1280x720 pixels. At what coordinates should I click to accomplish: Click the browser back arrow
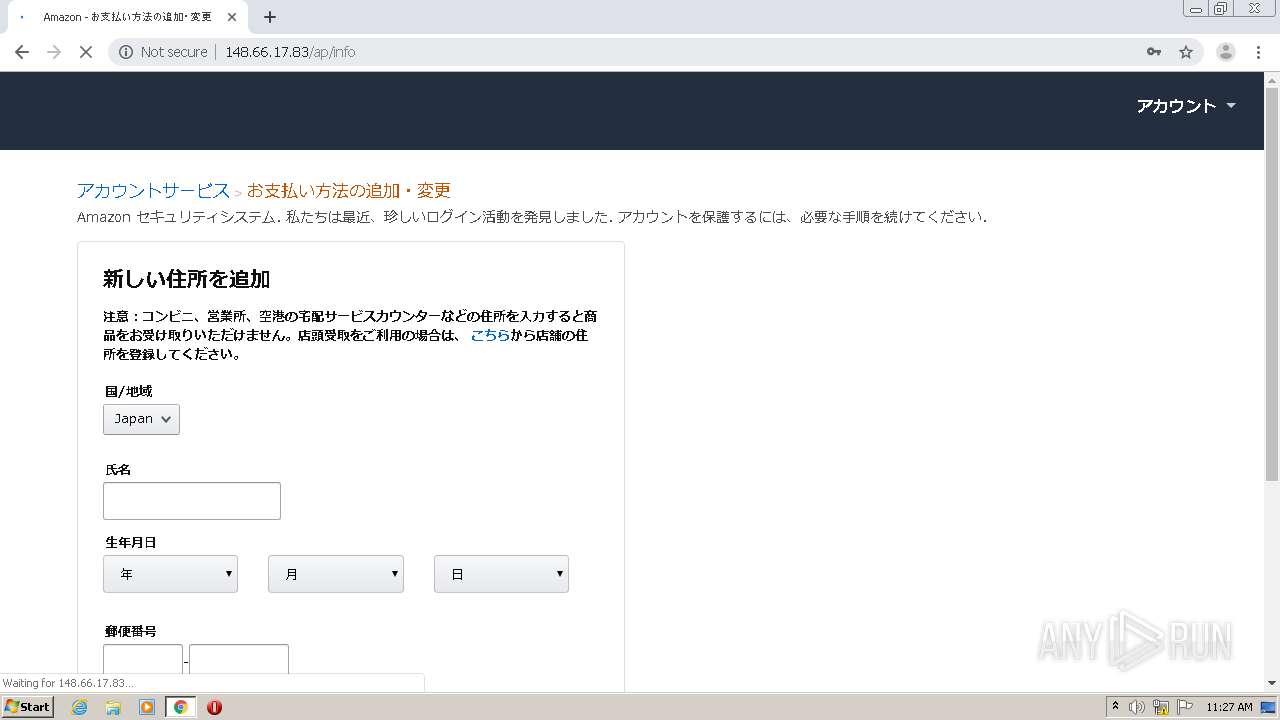(x=22, y=52)
